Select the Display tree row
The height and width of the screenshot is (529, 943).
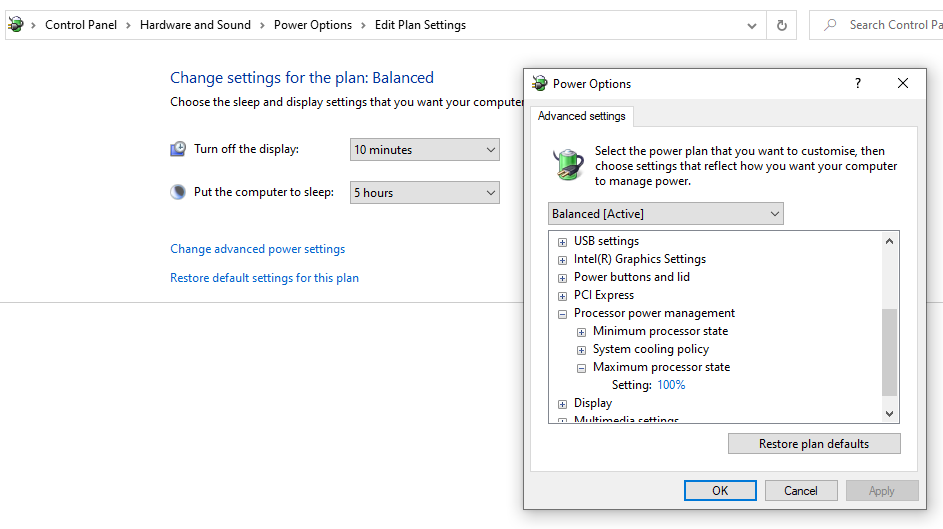pos(593,403)
